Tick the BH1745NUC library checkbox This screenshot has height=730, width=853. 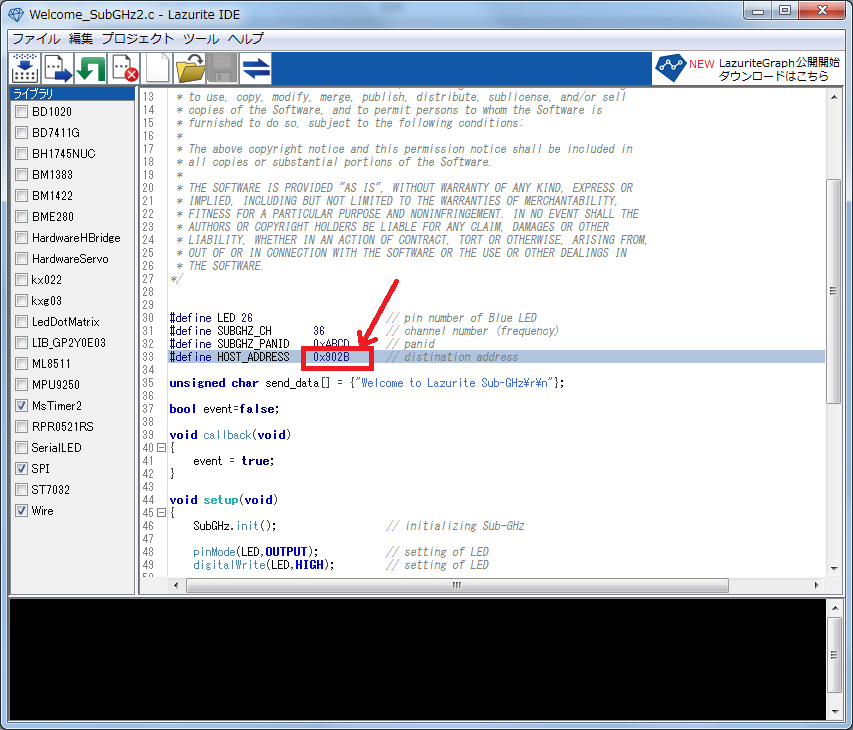(x=21, y=154)
